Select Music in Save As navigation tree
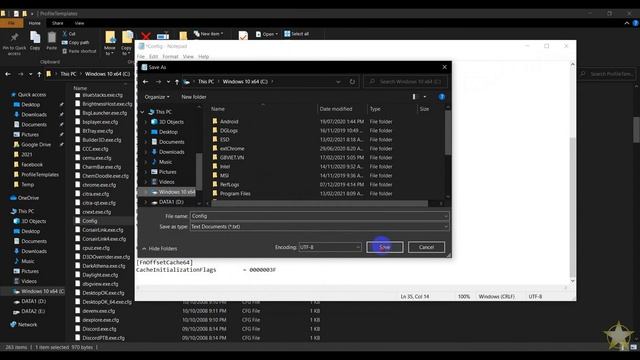 pos(165,162)
